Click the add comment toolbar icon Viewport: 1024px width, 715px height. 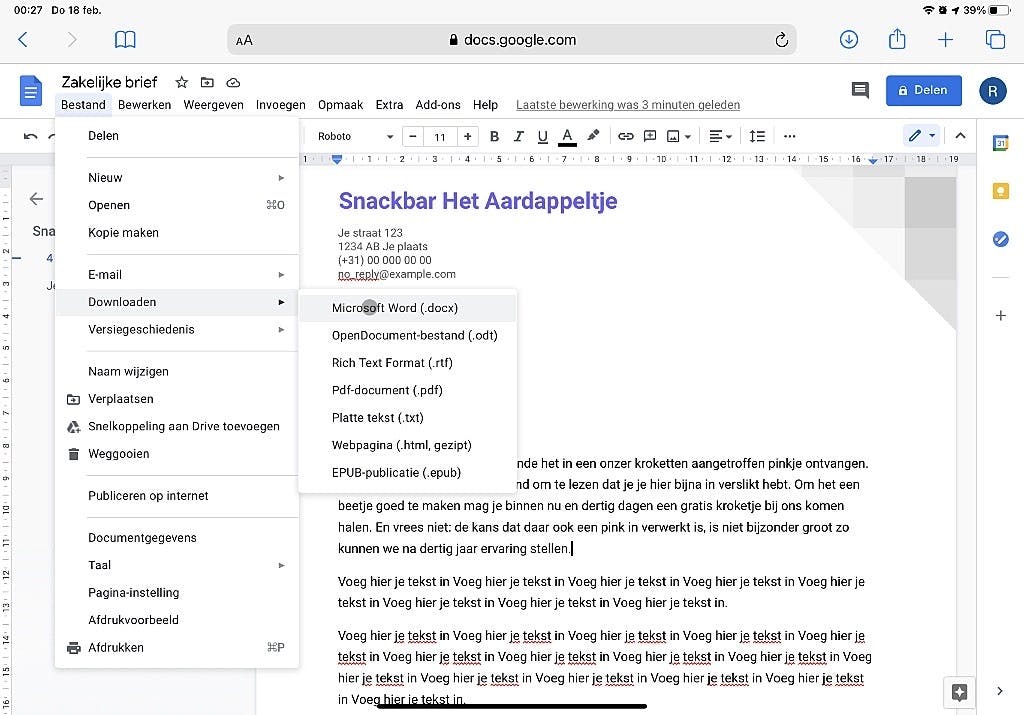click(650, 136)
